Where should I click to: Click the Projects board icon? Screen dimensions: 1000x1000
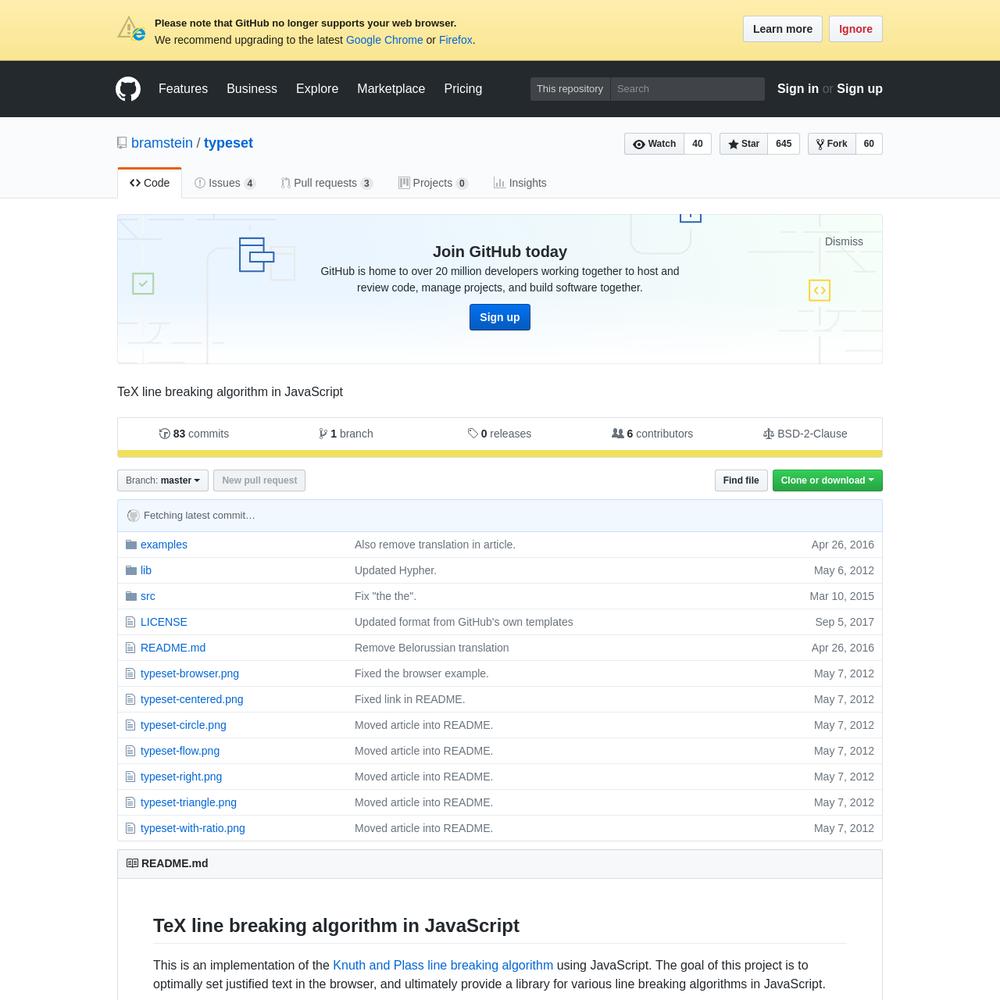[404, 183]
